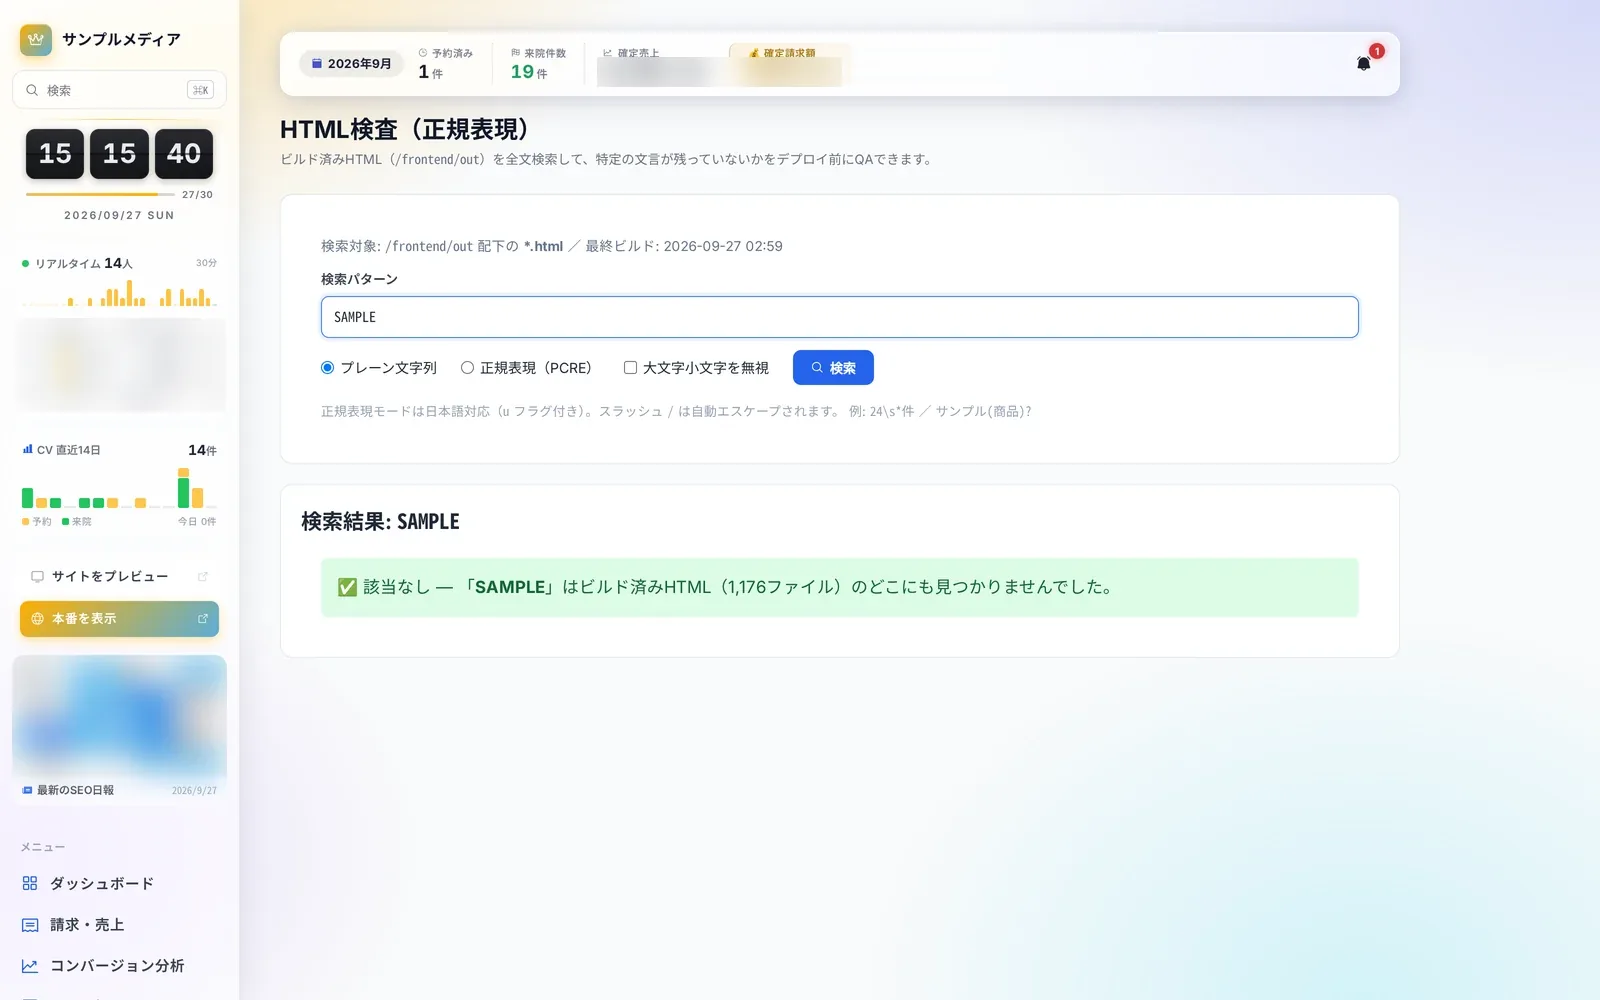Open 請求・売上 menu item
This screenshot has width=1600, height=1000.
119,925
